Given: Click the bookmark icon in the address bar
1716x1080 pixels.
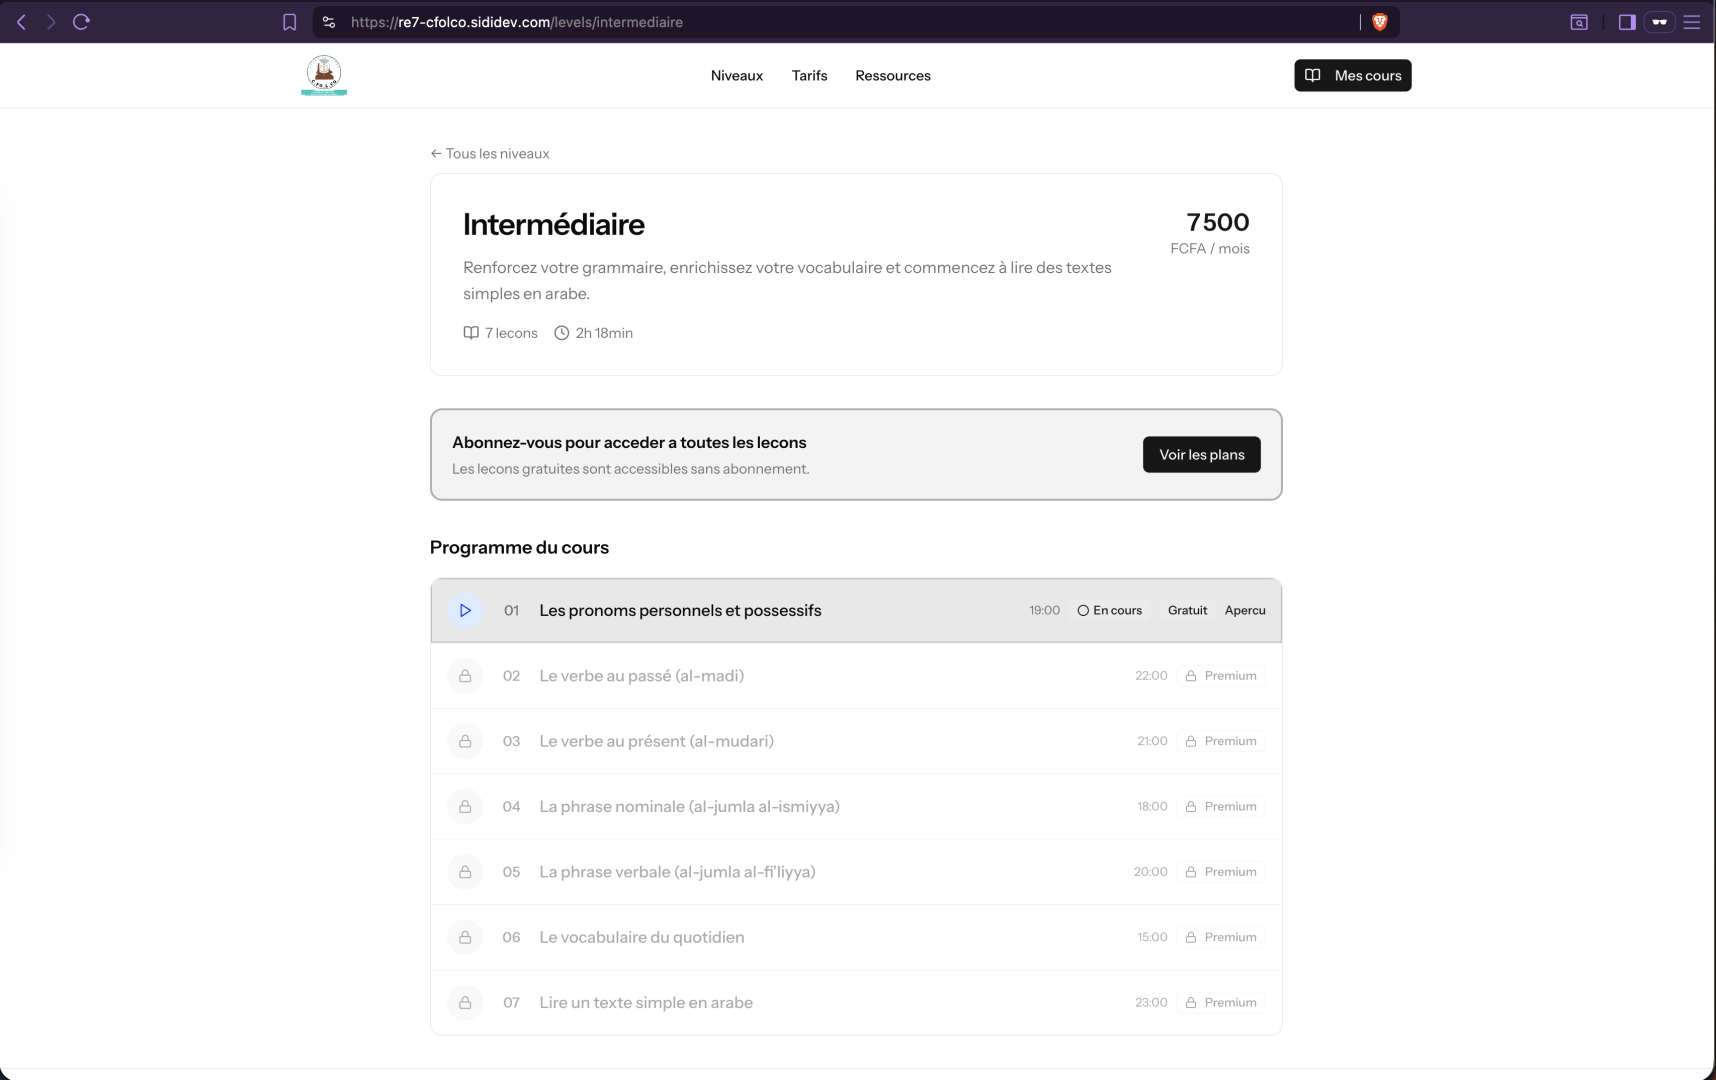Looking at the screenshot, I should click(x=290, y=21).
